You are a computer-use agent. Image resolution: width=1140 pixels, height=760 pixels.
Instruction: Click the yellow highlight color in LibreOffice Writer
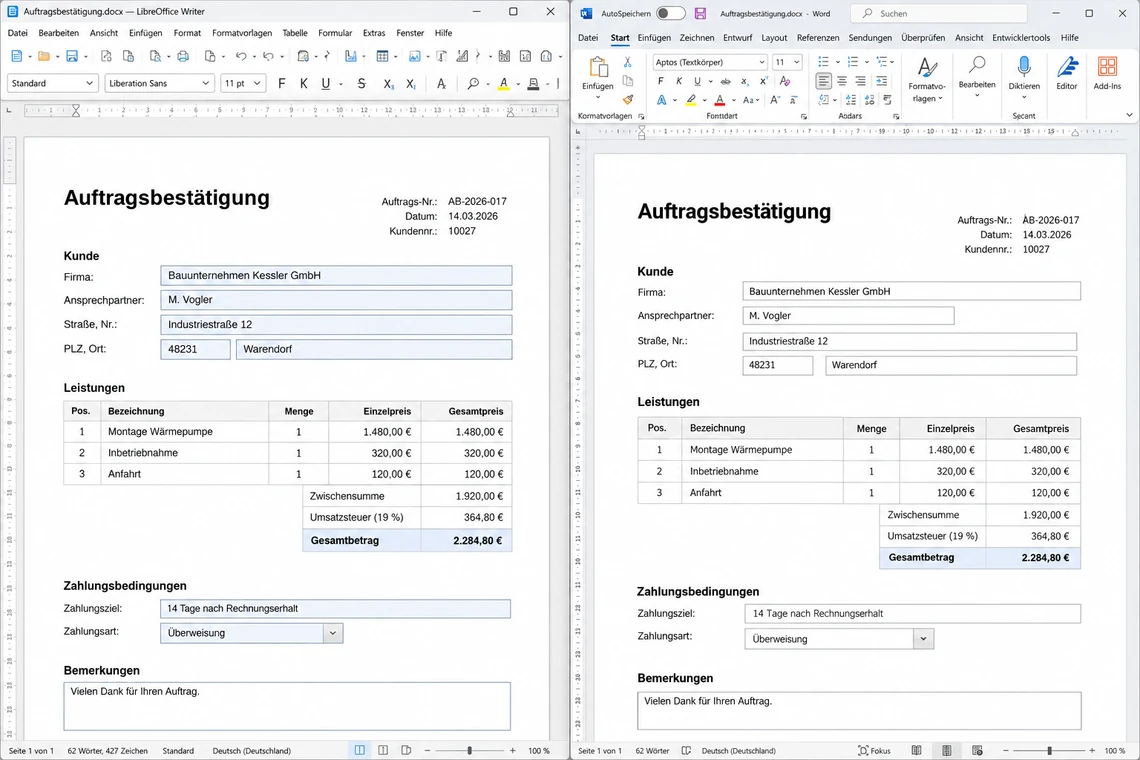tap(503, 84)
